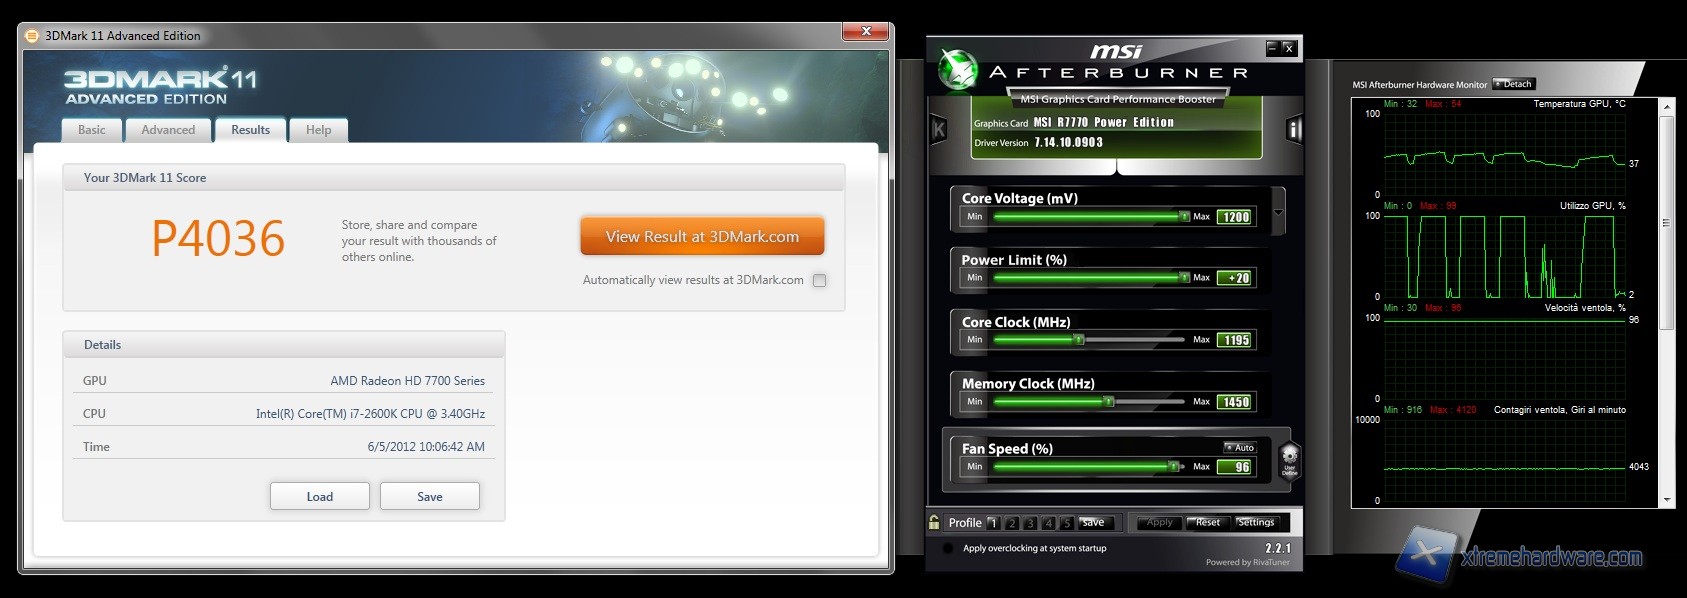Image resolution: width=1687 pixels, height=598 pixels.
Task: Expand the Core Voltage dropdown arrow
Action: (x=1278, y=214)
